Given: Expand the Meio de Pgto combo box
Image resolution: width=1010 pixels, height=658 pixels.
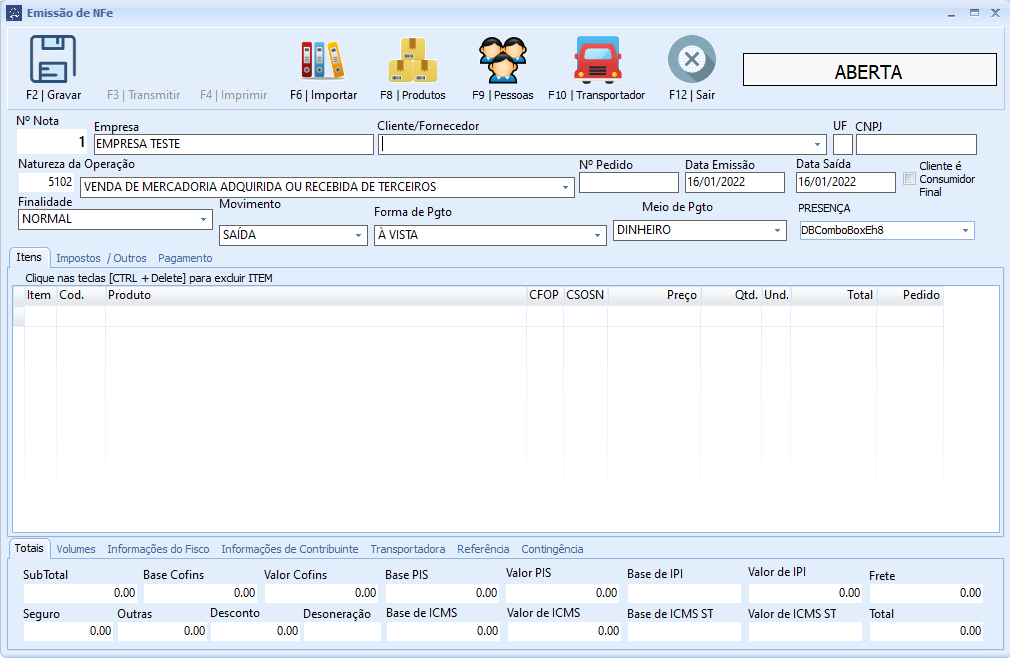Looking at the screenshot, I should click(777, 230).
